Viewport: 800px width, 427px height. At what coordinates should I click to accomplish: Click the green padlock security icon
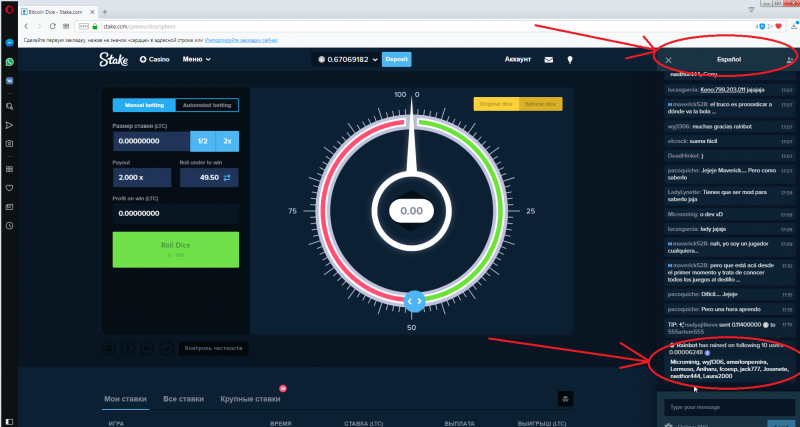94,26
